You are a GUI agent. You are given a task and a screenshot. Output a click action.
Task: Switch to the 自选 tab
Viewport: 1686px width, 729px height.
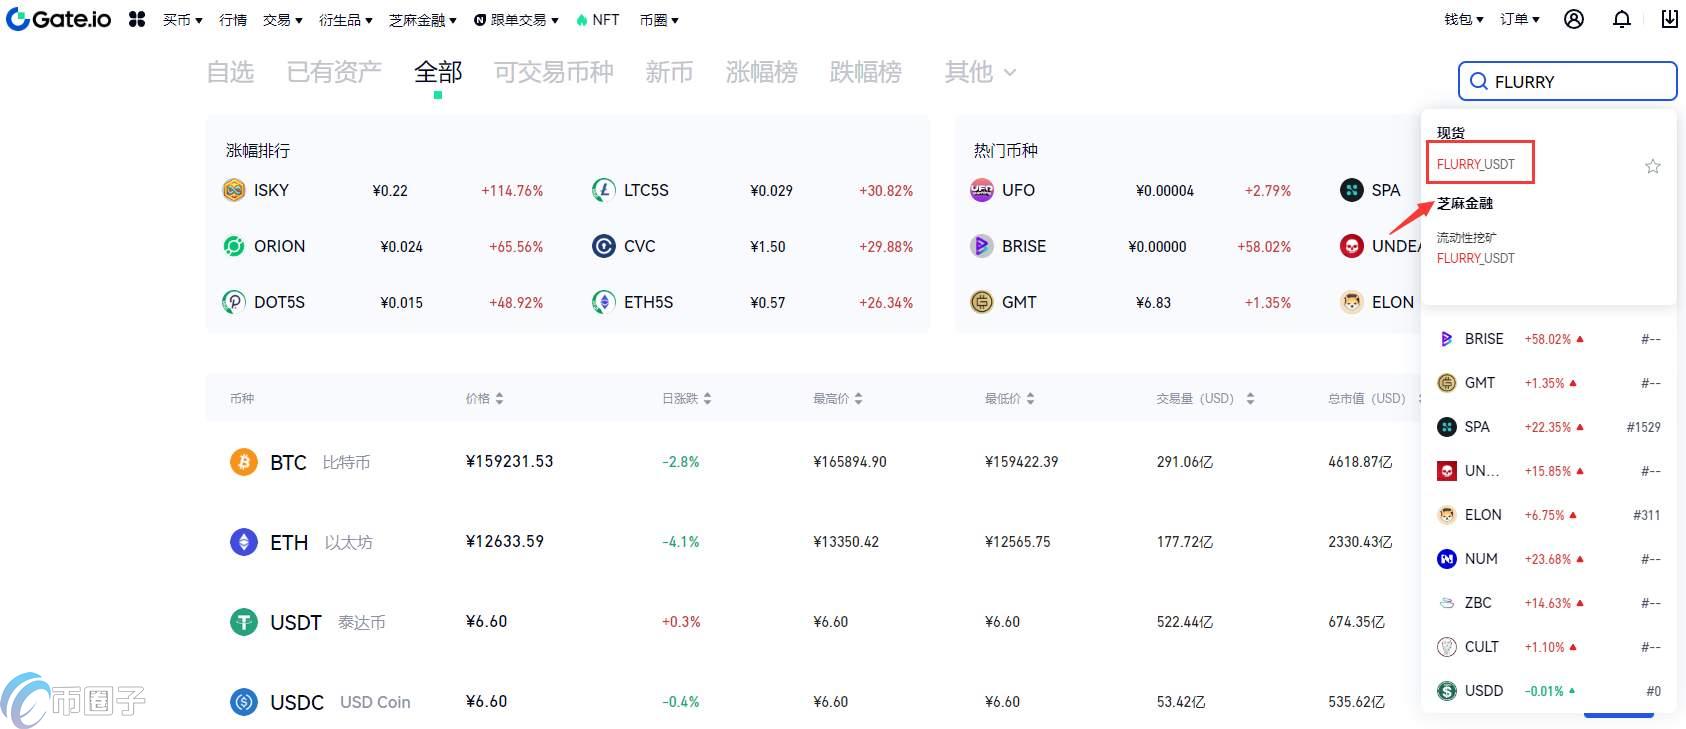[x=230, y=72]
